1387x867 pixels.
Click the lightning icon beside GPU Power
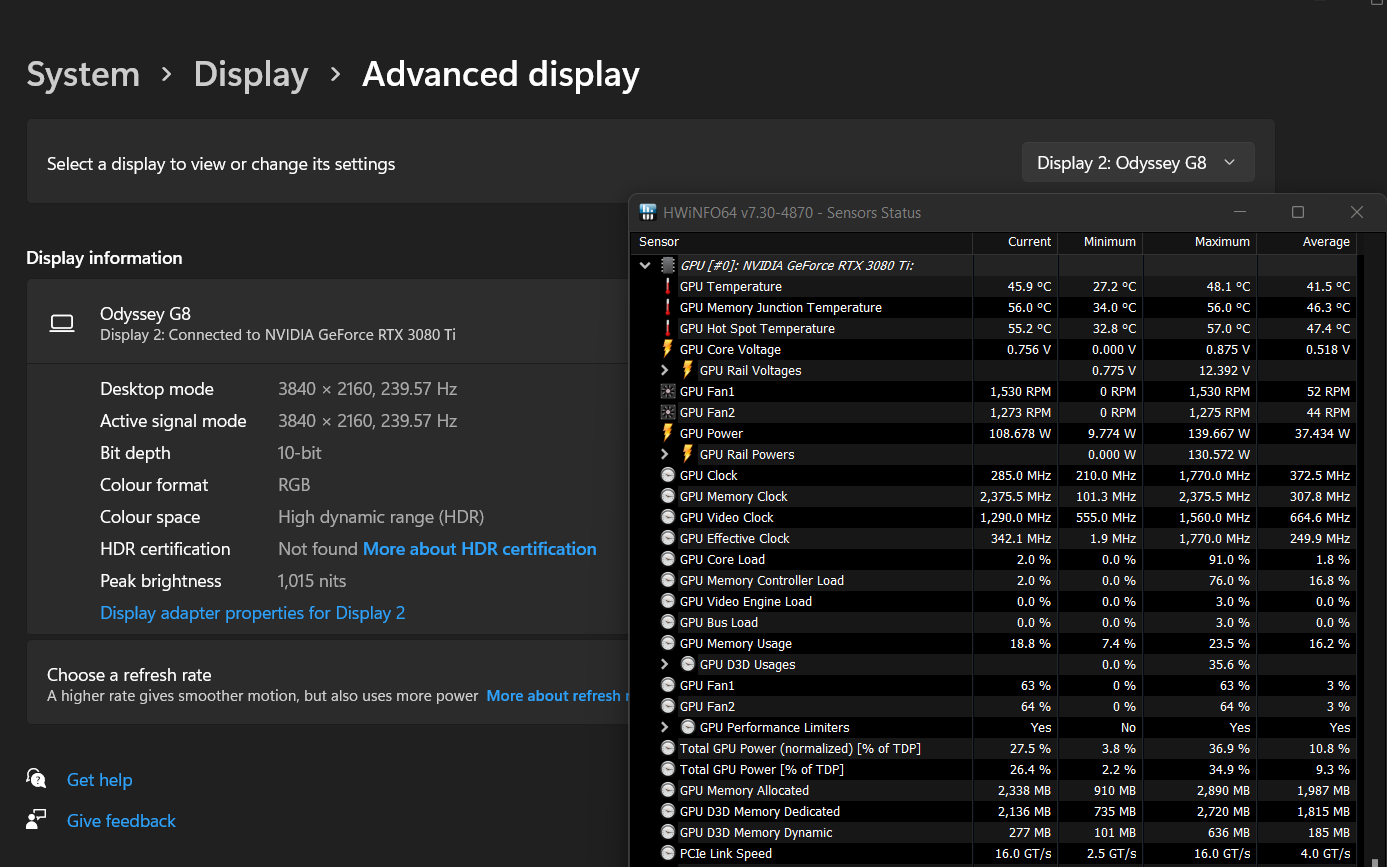coord(668,433)
